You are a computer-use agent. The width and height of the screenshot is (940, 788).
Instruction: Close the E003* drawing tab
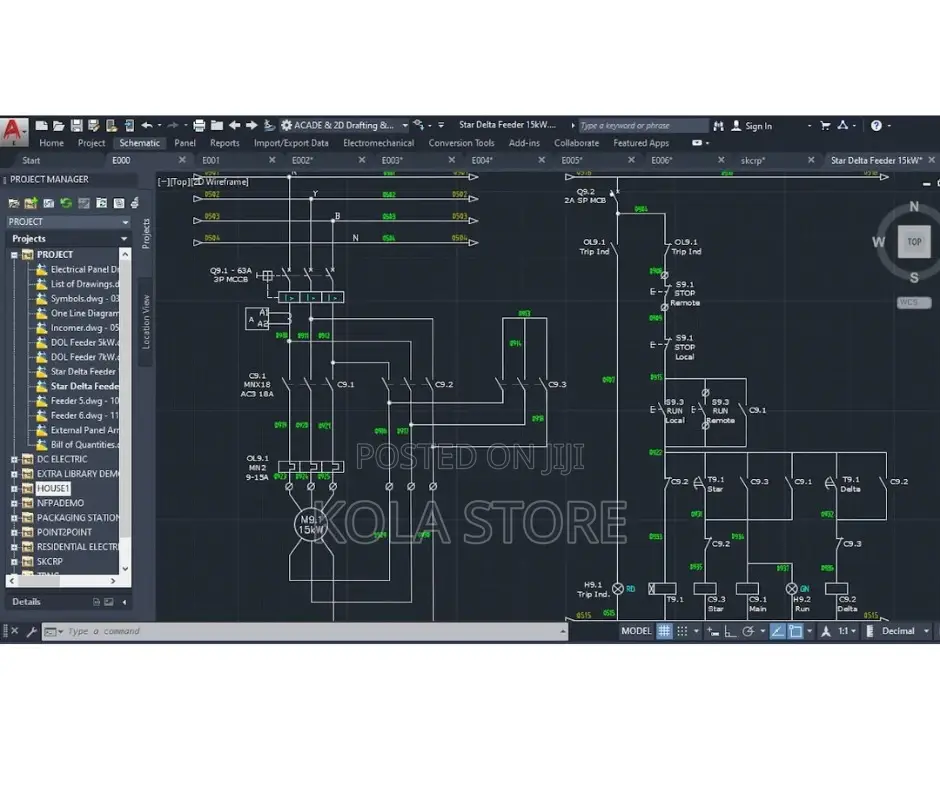tap(451, 160)
